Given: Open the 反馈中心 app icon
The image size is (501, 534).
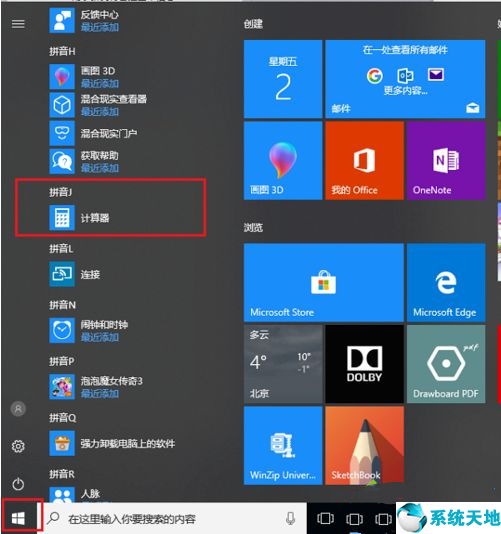Looking at the screenshot, I should point(62,21).
